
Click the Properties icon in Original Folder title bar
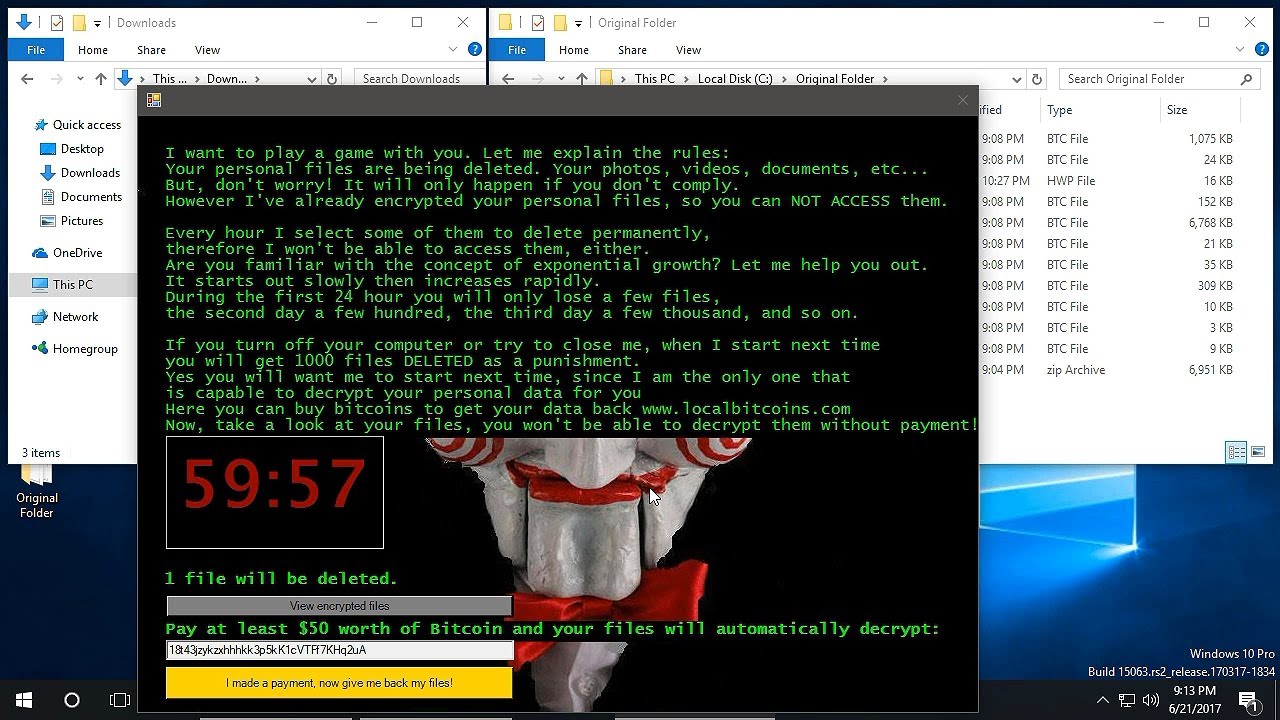point(538,22)
